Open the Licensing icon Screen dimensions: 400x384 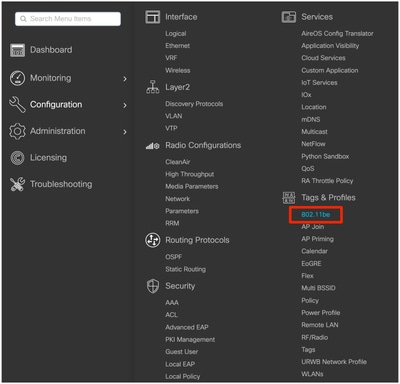point(17,158)
